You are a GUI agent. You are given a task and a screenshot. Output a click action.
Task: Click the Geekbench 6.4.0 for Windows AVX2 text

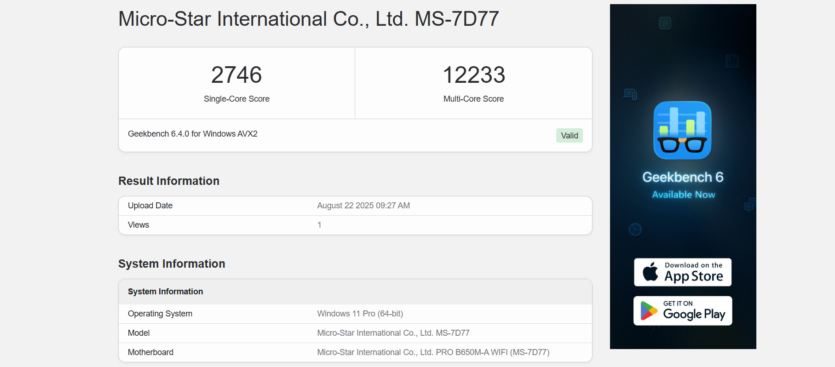(x=192, y=134)
